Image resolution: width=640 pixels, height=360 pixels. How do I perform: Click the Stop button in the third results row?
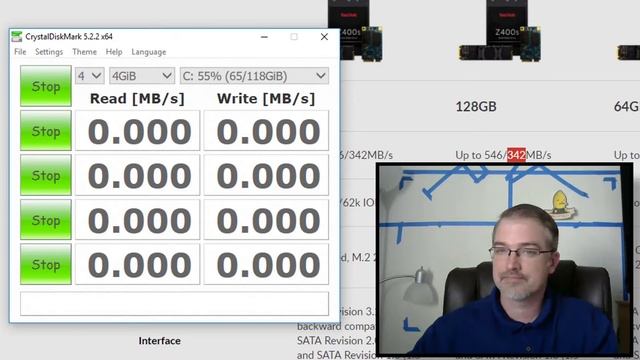tap(46, 220)
